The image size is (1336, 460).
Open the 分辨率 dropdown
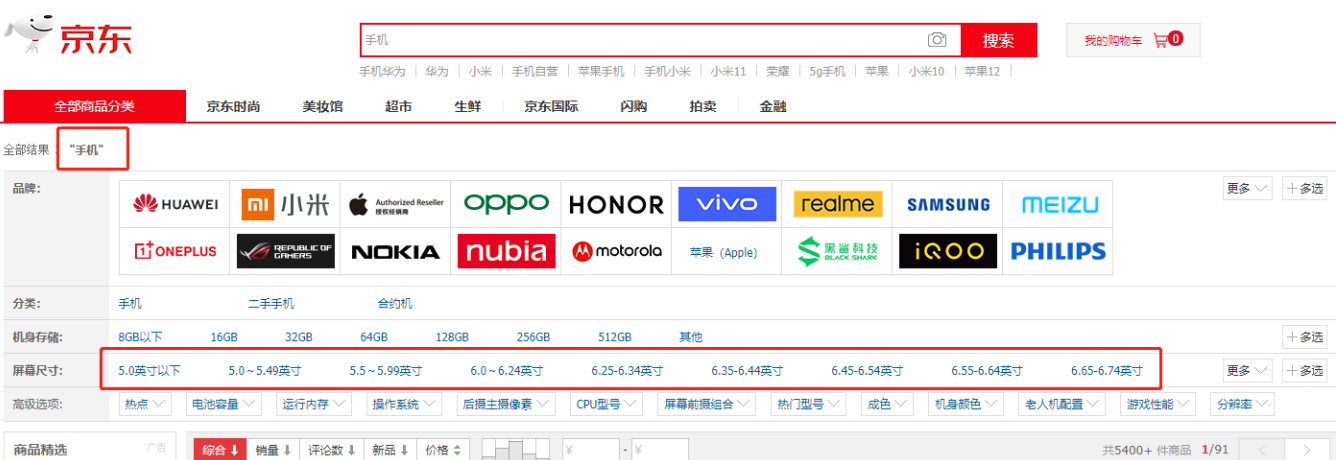pos(1242,404)
